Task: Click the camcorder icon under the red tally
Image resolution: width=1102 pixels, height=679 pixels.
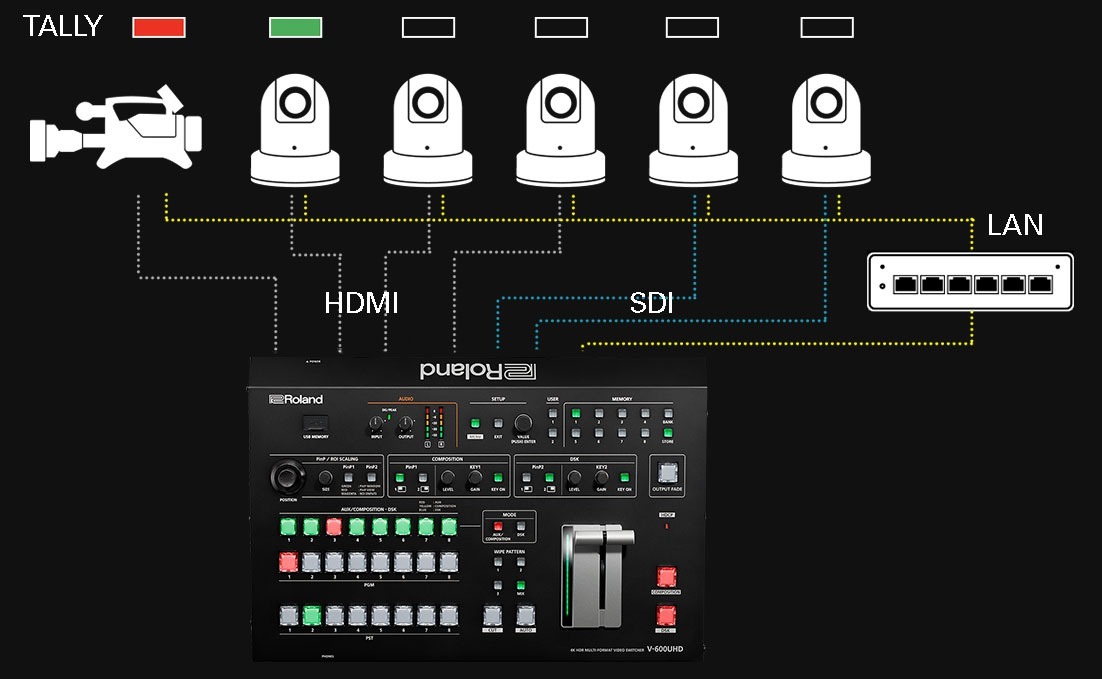Action: [x=115, y=130]
